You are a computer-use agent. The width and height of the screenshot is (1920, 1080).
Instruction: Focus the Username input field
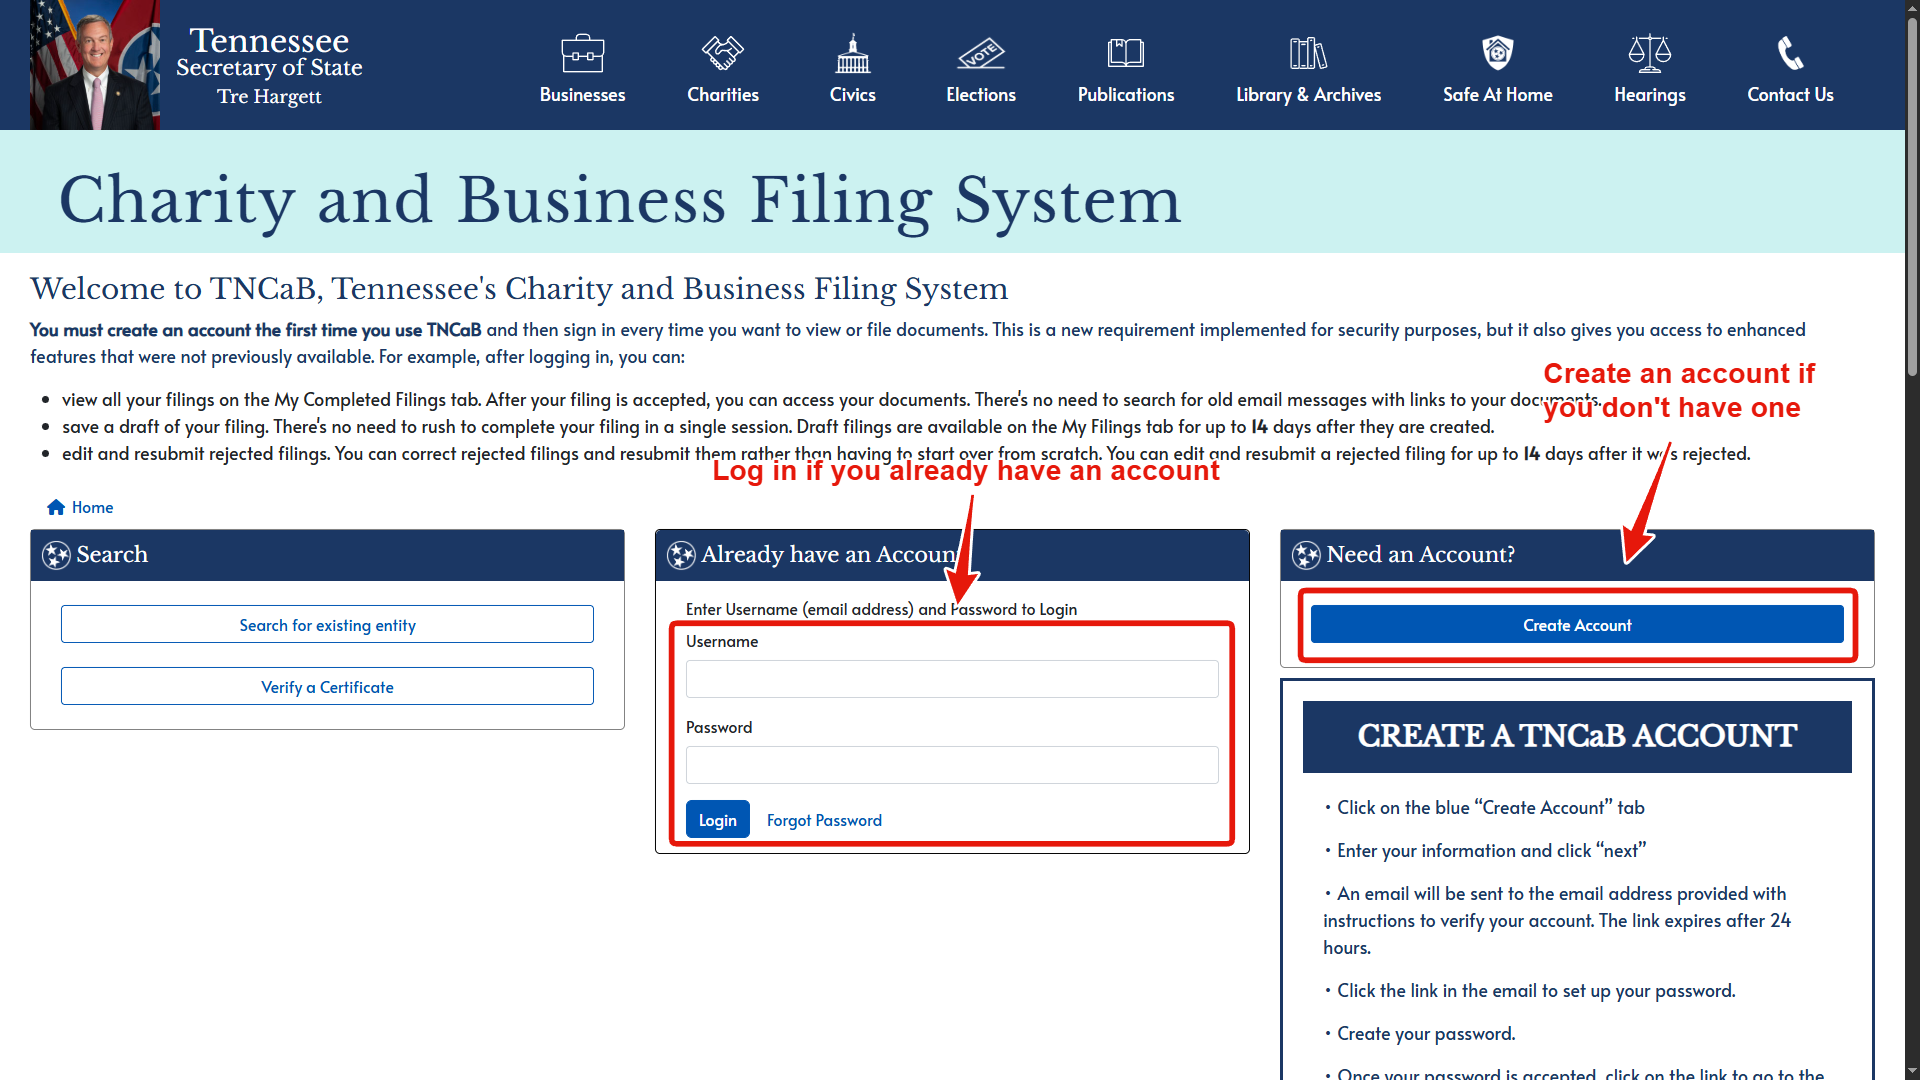(x=952, y=679)
